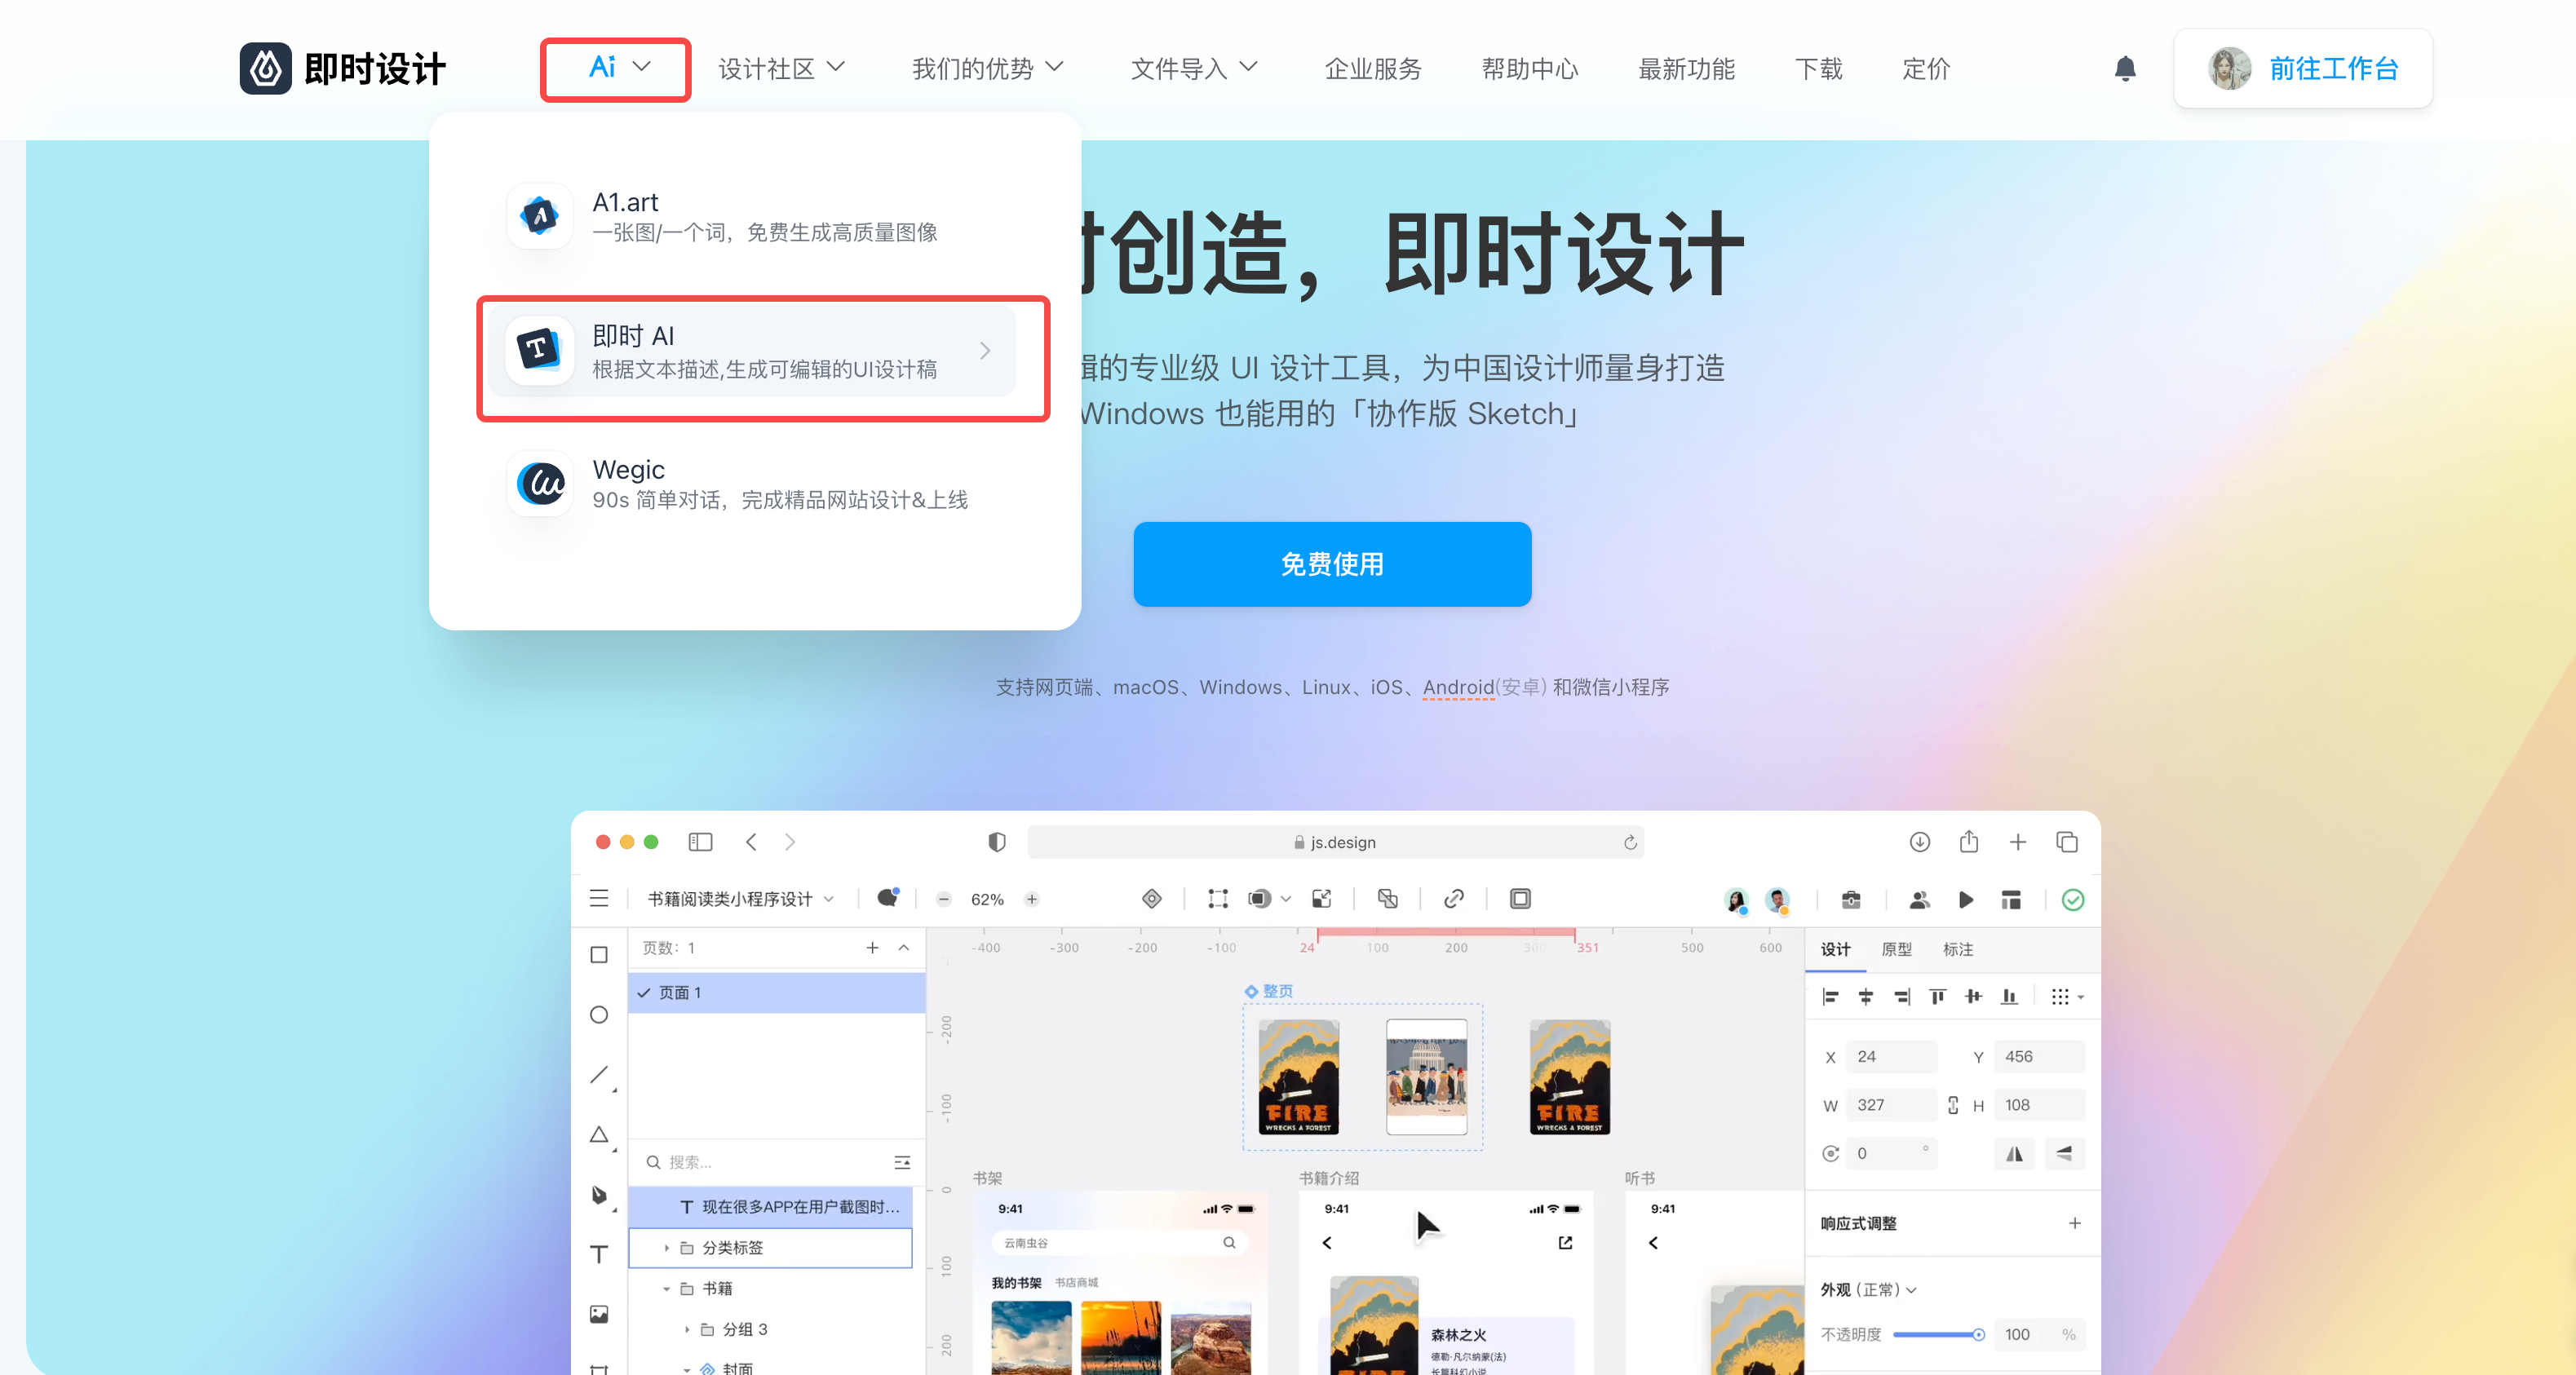Select the rectangle frame tool
Image resolution: width=2576 pixels, height=1375 pixels.
coord(599,954)
